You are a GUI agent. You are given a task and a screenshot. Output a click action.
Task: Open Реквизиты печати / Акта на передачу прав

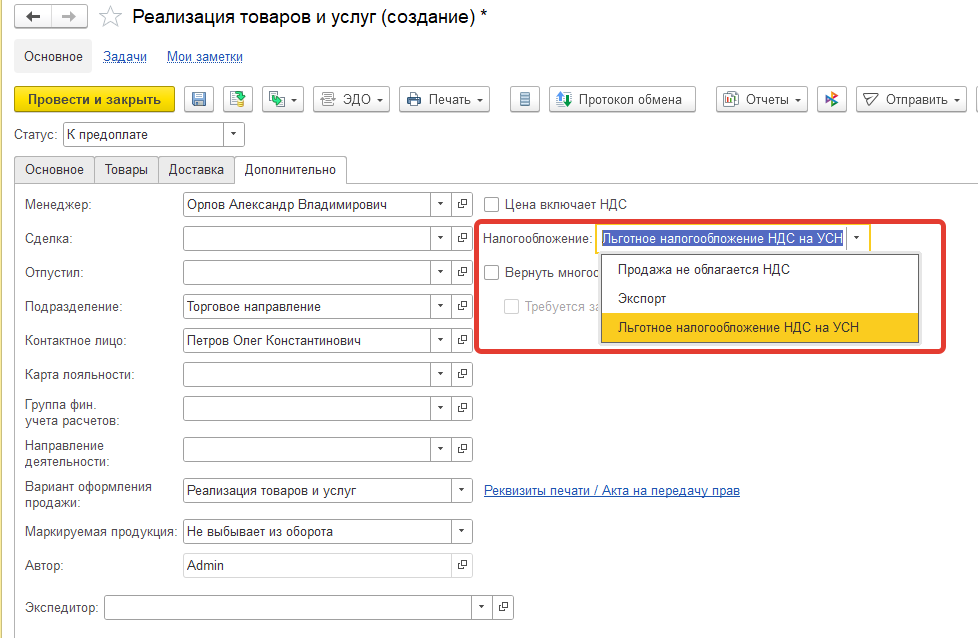(x=612, y=490)
